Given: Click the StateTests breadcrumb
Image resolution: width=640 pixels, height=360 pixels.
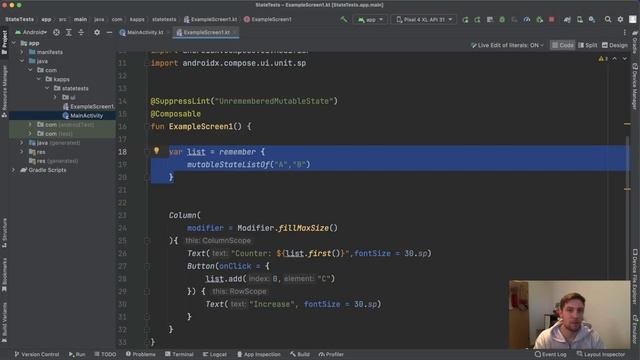Looking at the screenshot, I should pyautogui.click(x=19, y=19).
